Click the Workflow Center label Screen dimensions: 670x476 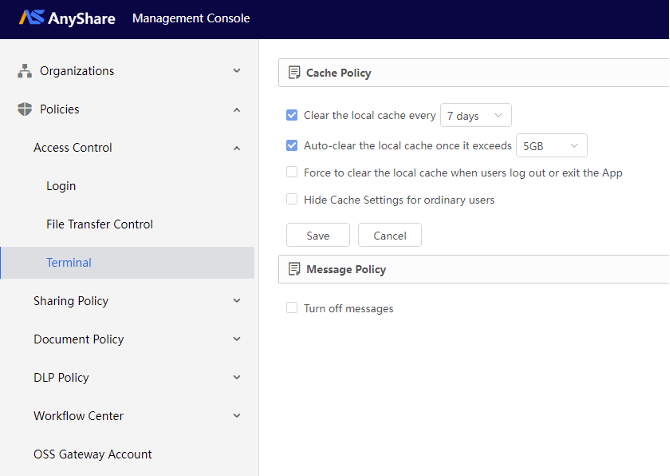[78, 416]
